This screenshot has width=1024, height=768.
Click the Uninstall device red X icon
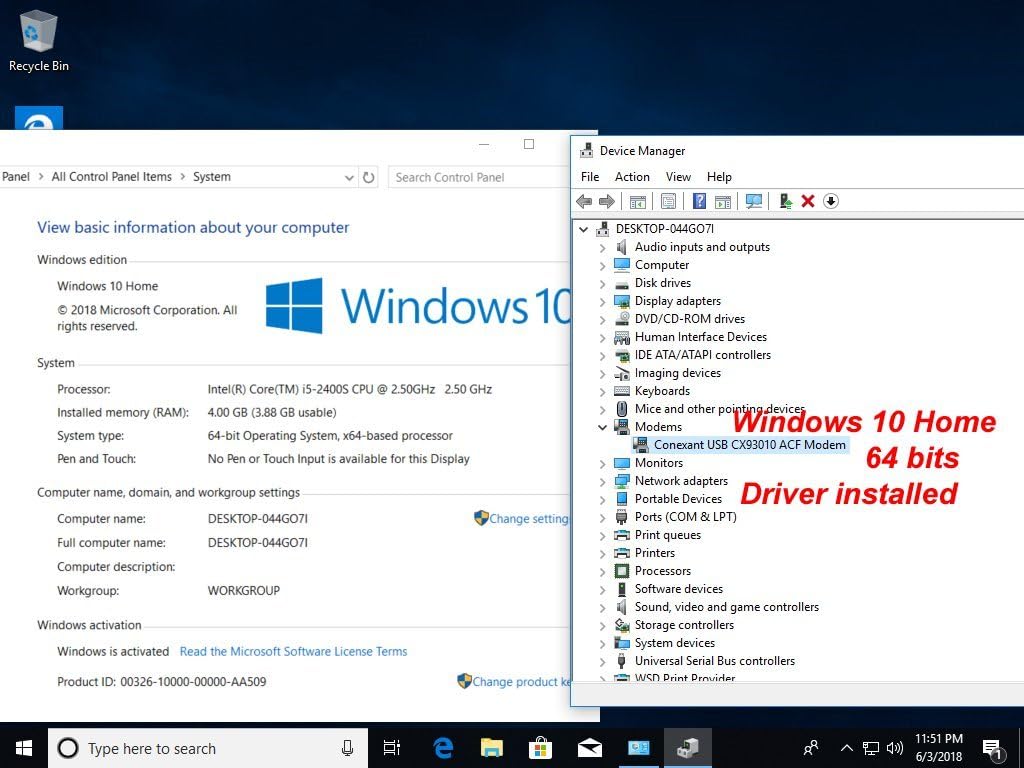pos(808,201)
